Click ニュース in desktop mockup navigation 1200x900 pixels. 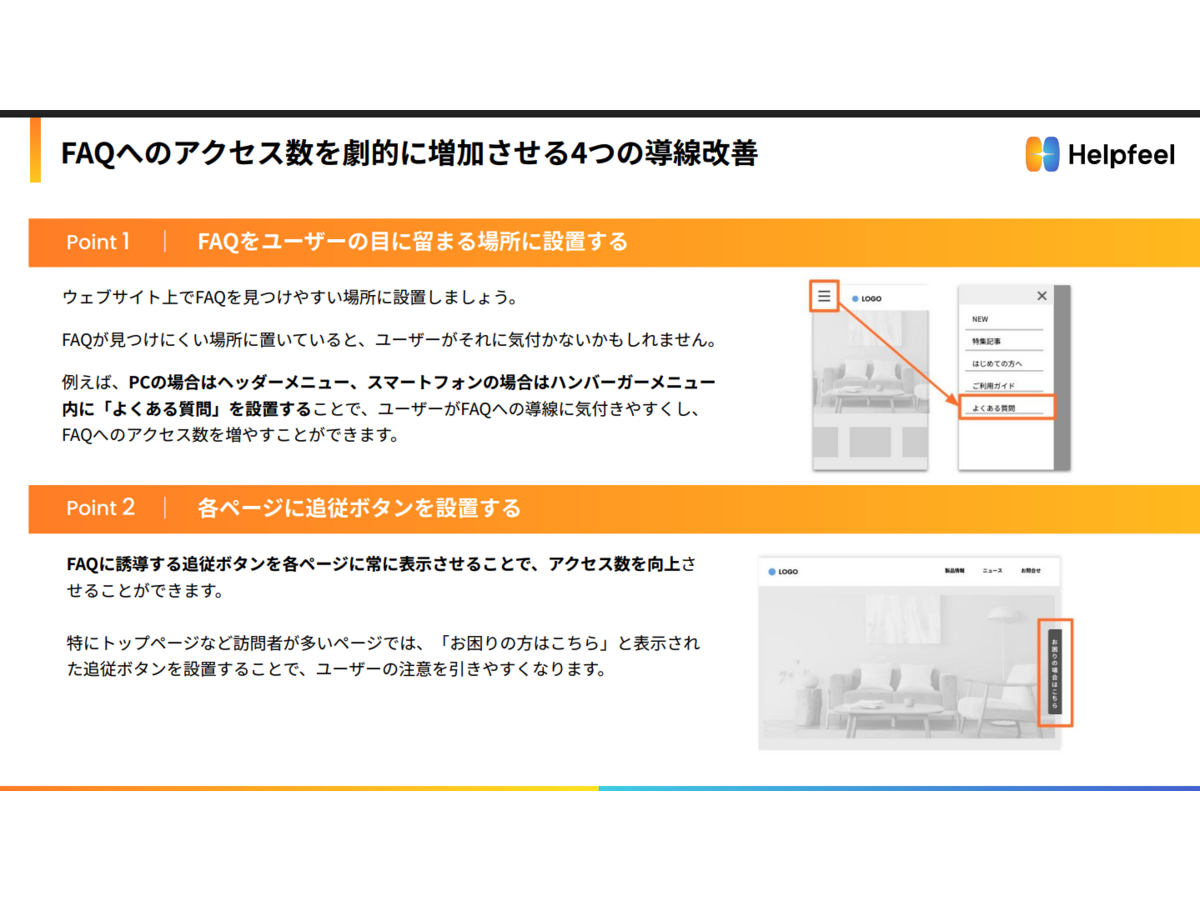(x=992, y=571)
